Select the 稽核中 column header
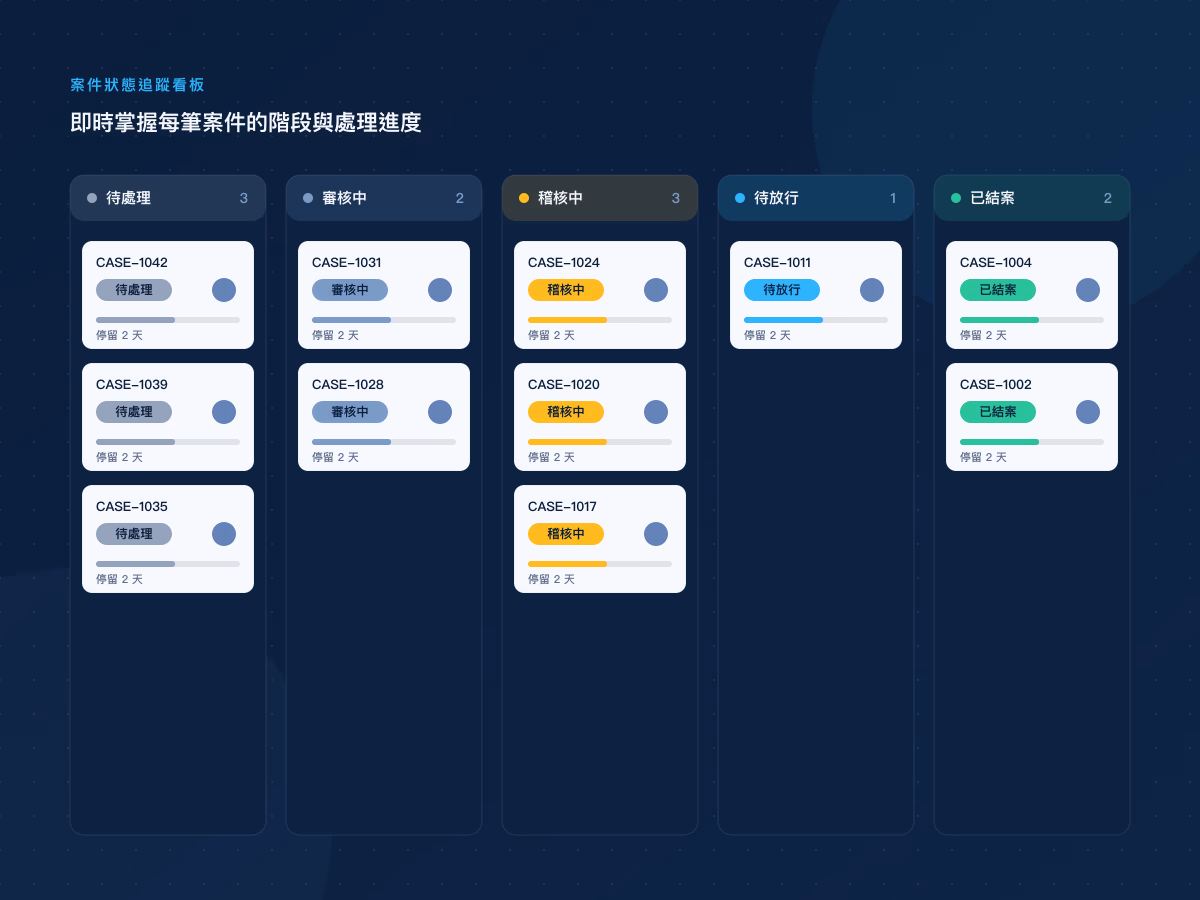This screenshot has width=1200, height=900. coord(600,198)
